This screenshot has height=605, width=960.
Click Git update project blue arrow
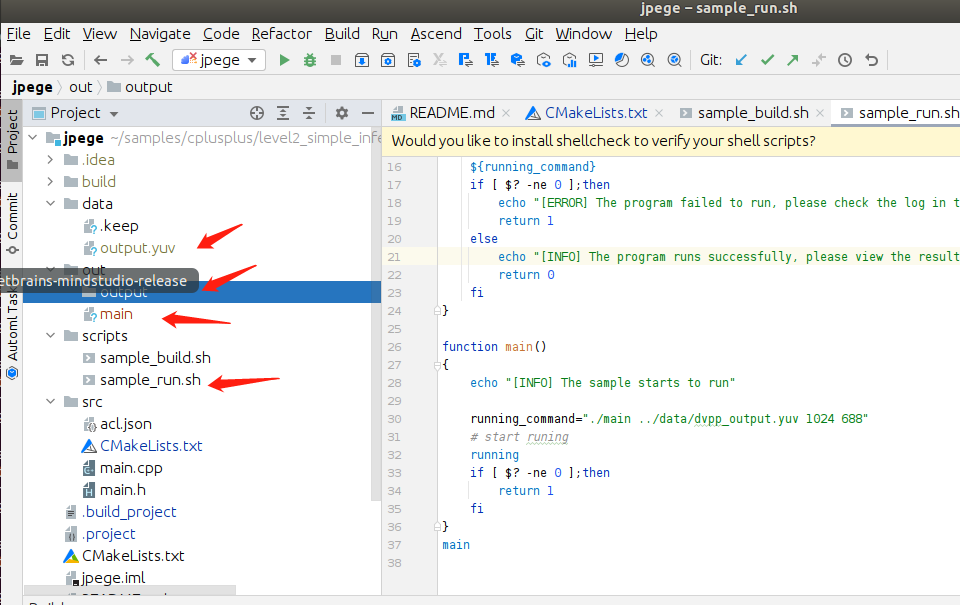[741, 60]
